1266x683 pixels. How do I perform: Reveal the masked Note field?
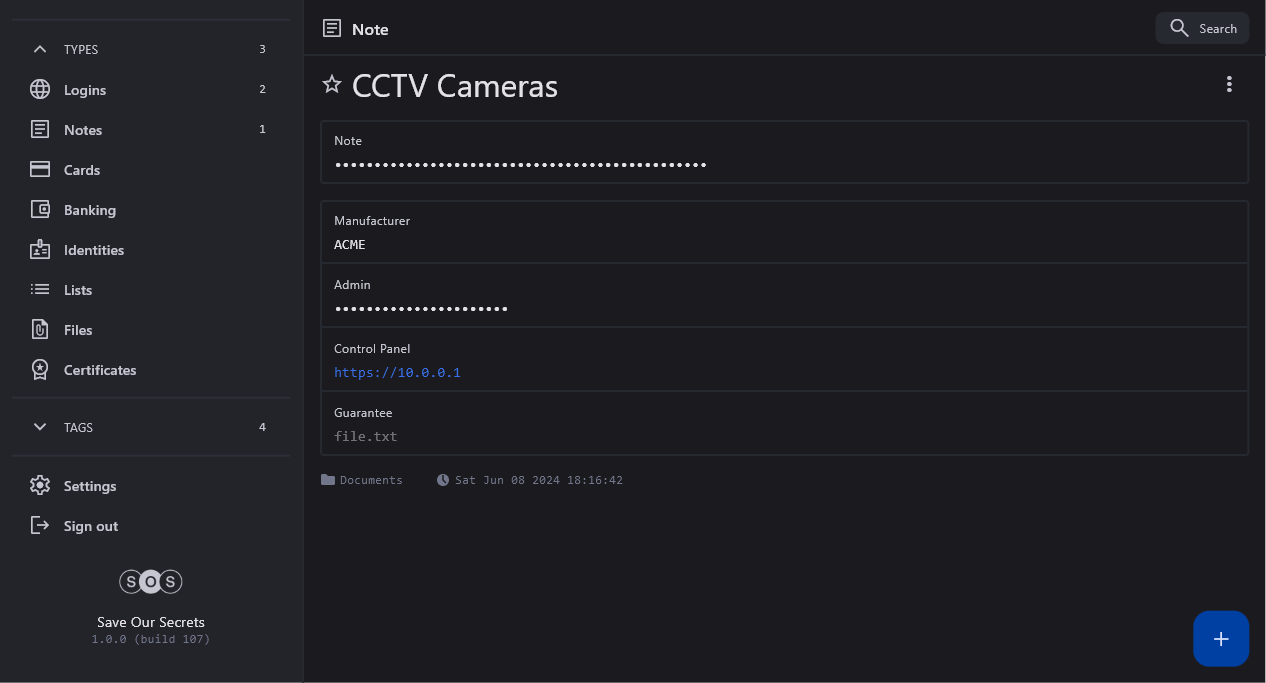(x=520, y=165)
